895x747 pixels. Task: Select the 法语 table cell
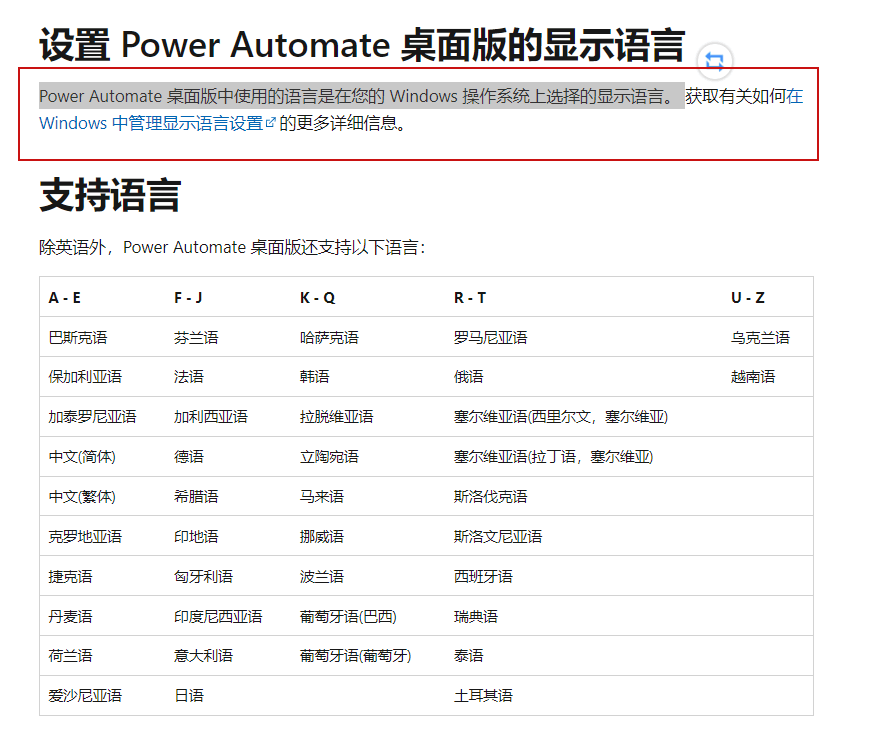(x=188, y=377)
